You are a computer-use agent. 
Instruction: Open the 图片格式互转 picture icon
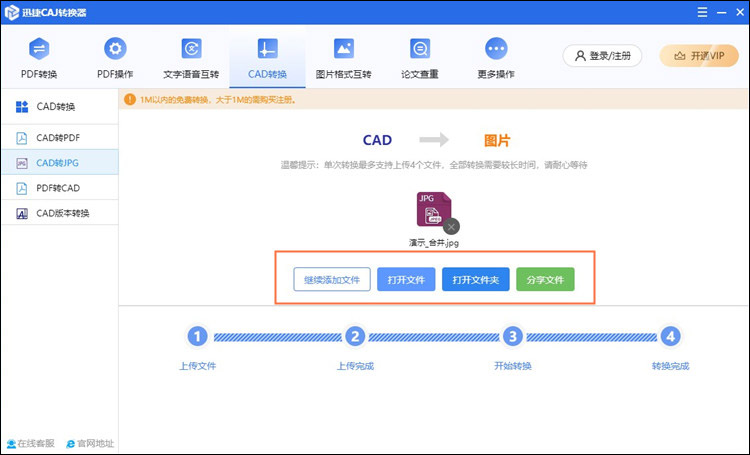click(343, 48)
